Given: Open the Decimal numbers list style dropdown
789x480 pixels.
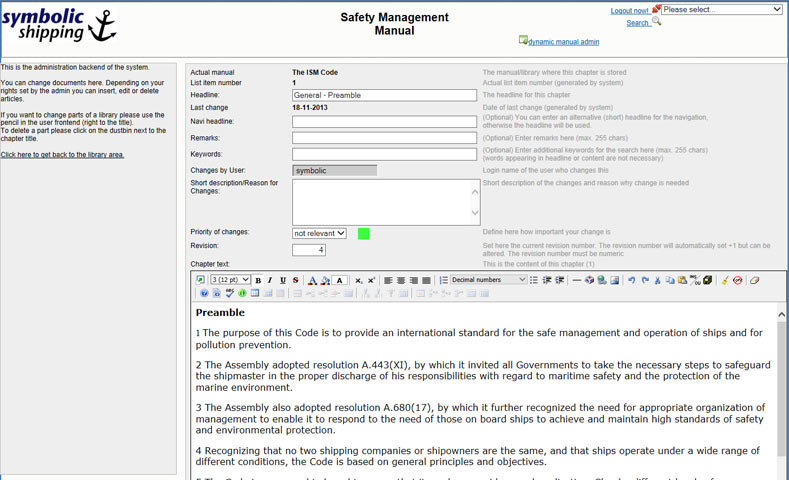Looking at the screenshot, I should click(x=488, y=280).
